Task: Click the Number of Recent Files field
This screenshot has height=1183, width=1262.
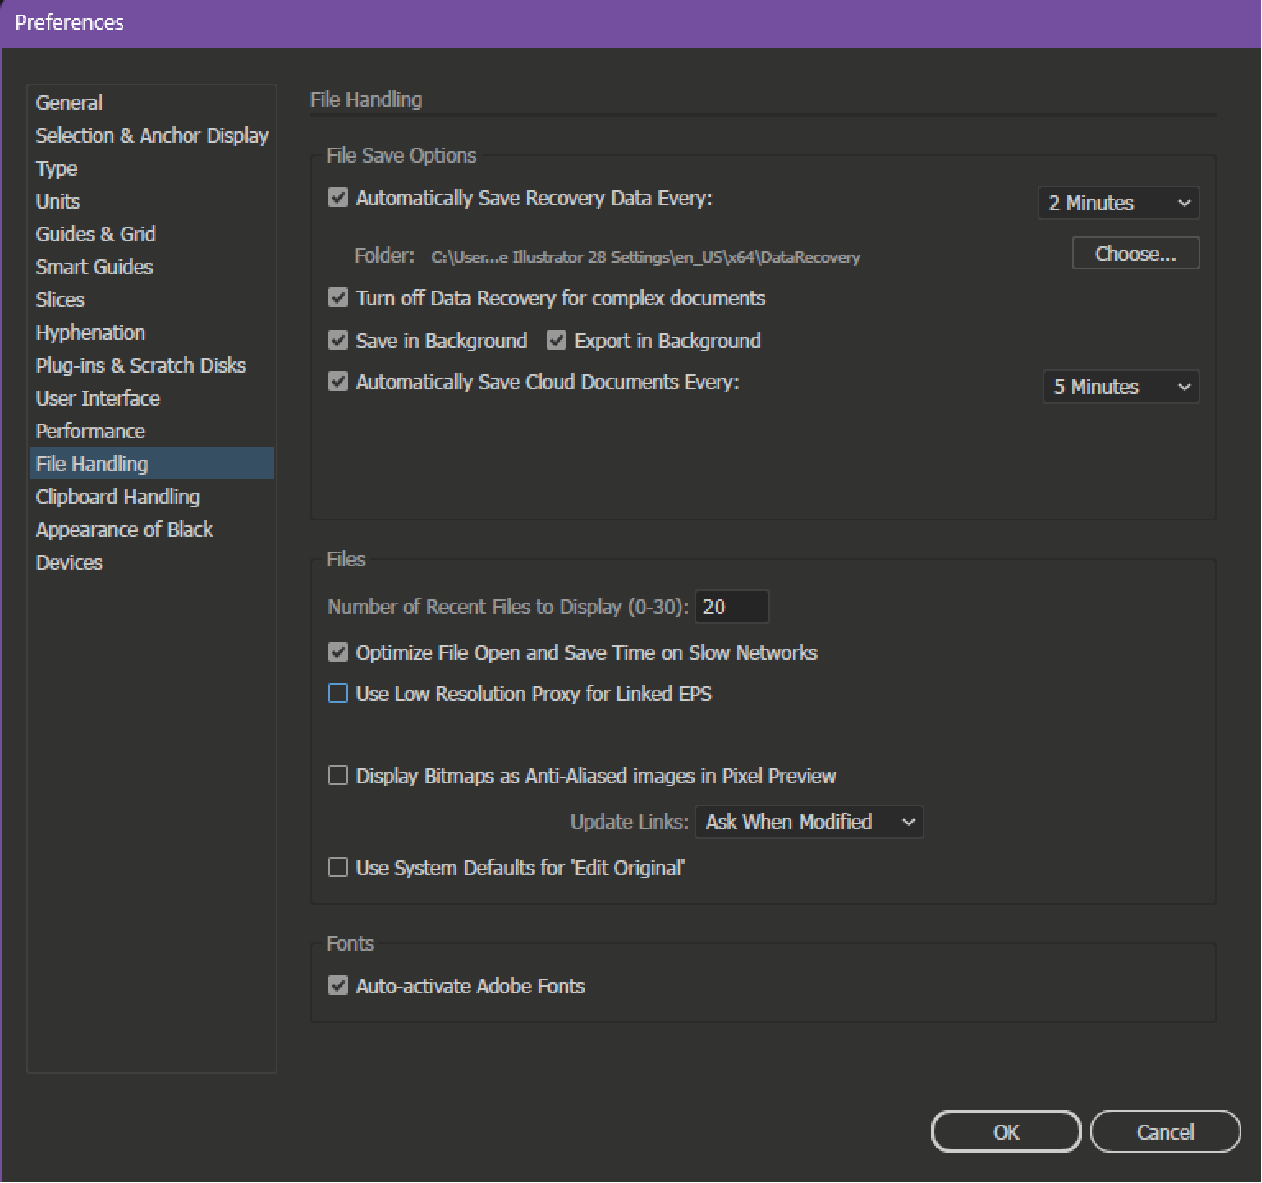Action: (731, 606)
